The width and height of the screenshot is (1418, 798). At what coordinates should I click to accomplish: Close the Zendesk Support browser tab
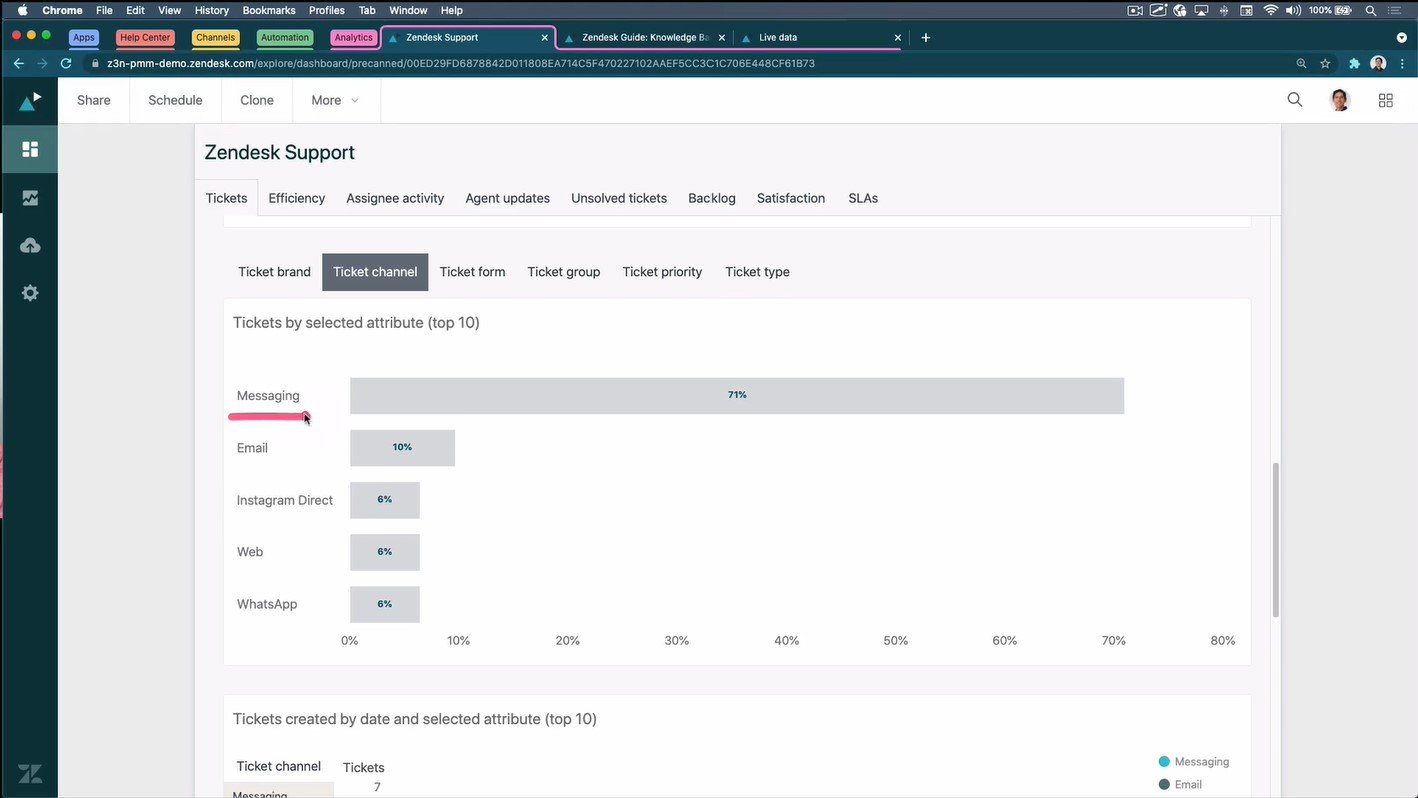tap(545, 38)
